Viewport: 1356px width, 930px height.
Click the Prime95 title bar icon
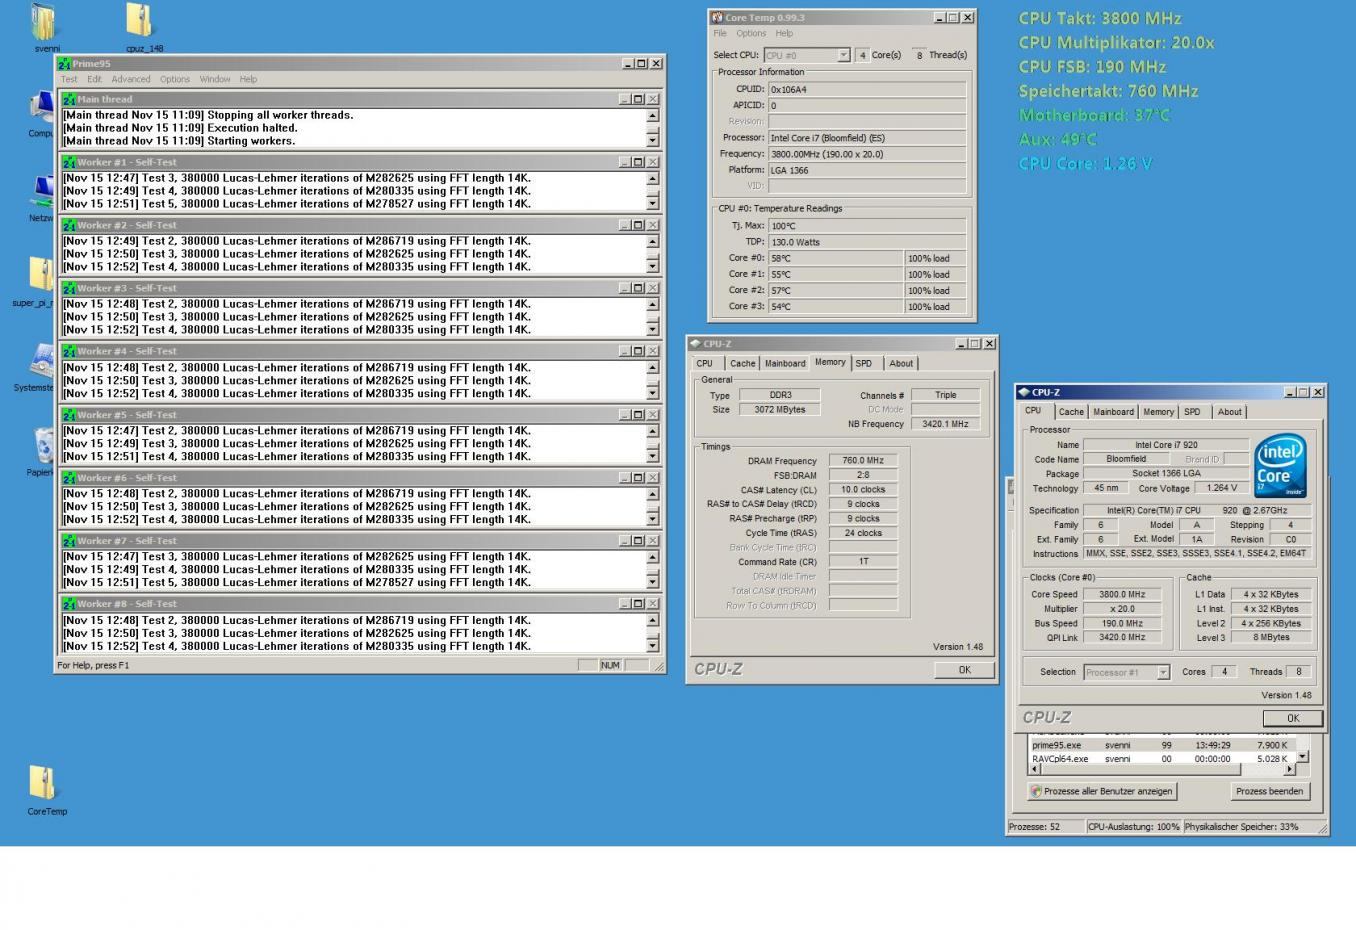64,63
